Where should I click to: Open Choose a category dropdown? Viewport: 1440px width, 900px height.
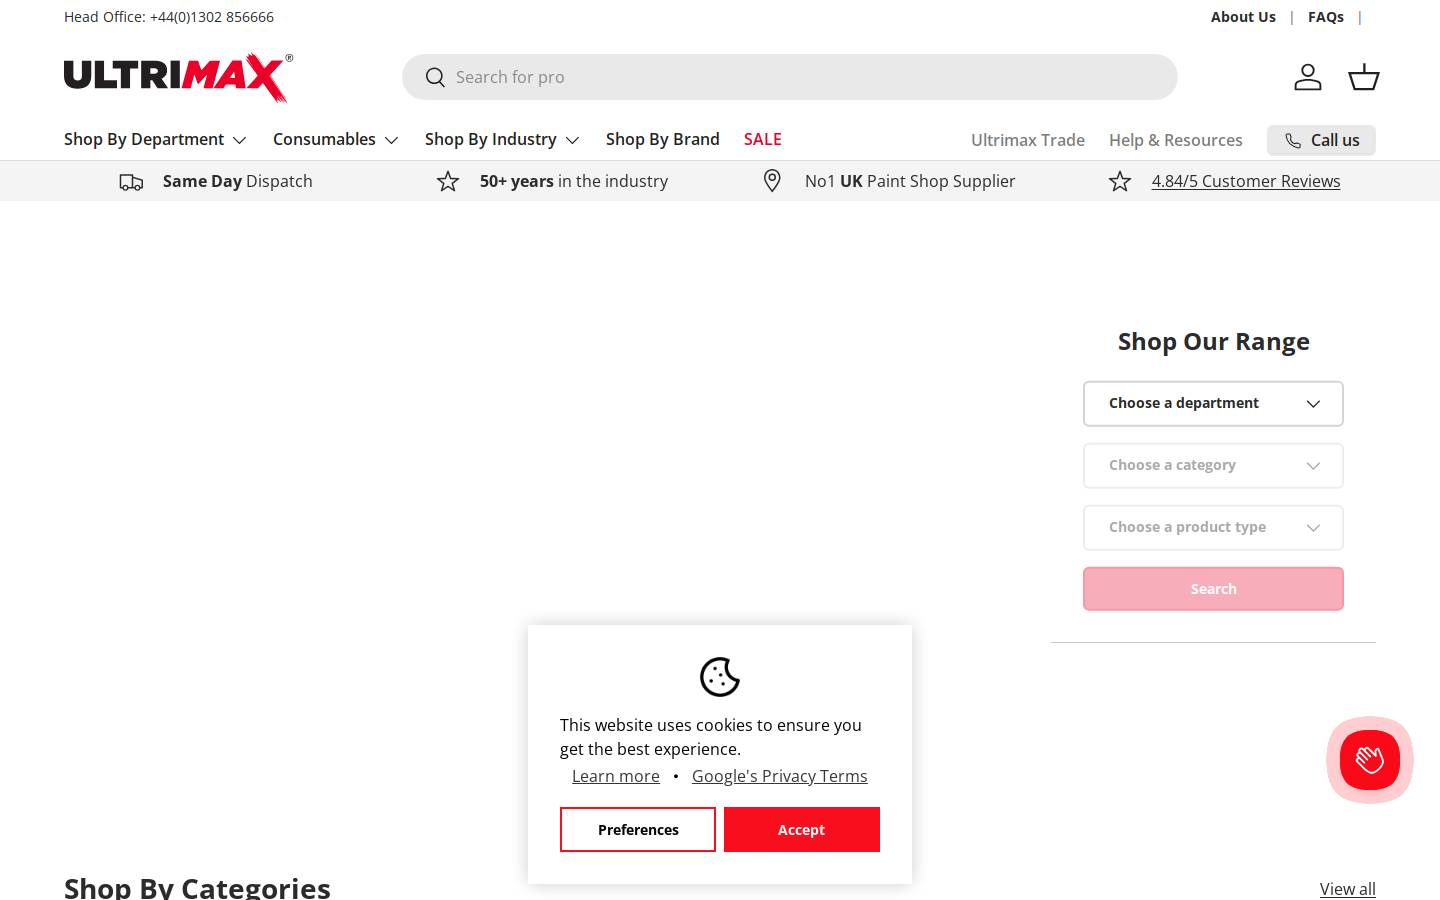[1213, 466]
